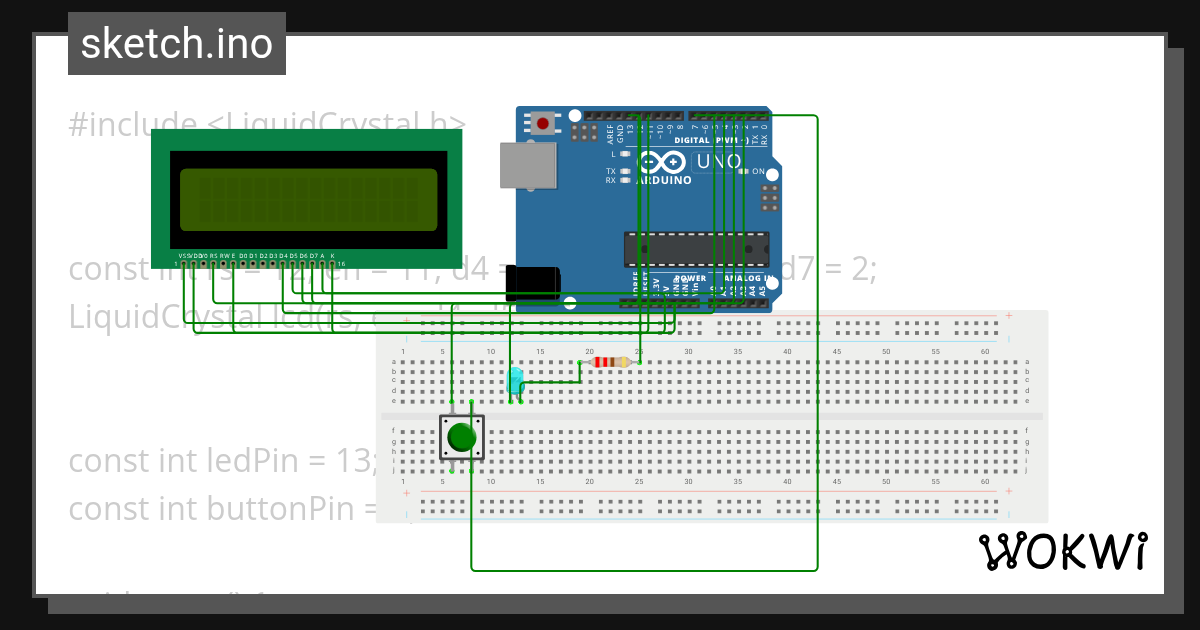Click the Arduino red reset button
This screenshot has height=630, width=1200.
click(542, 123)
